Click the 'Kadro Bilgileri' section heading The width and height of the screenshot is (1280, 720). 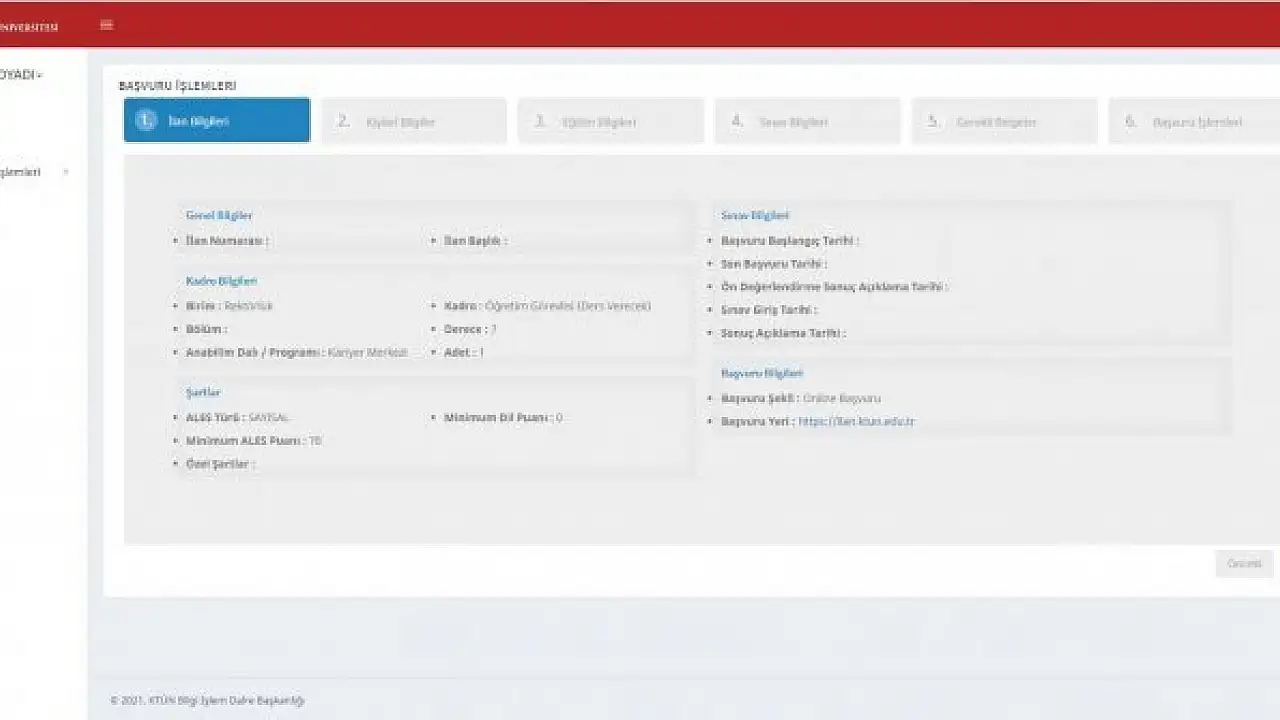coord(221,281)
